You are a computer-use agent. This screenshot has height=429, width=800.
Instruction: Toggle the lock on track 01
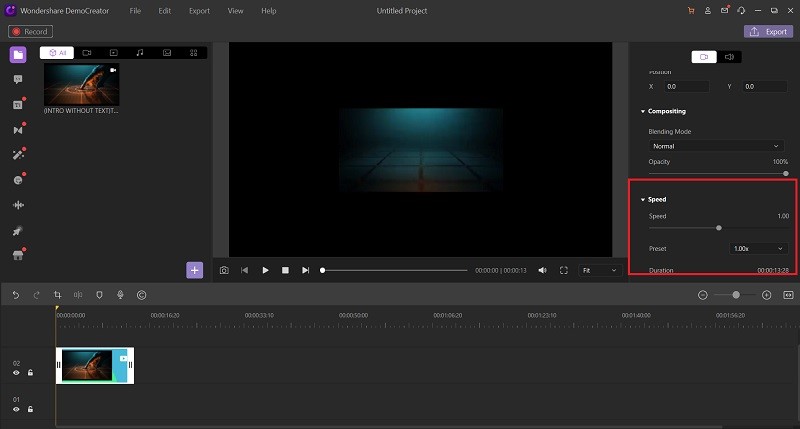click(x=30, y=409)
